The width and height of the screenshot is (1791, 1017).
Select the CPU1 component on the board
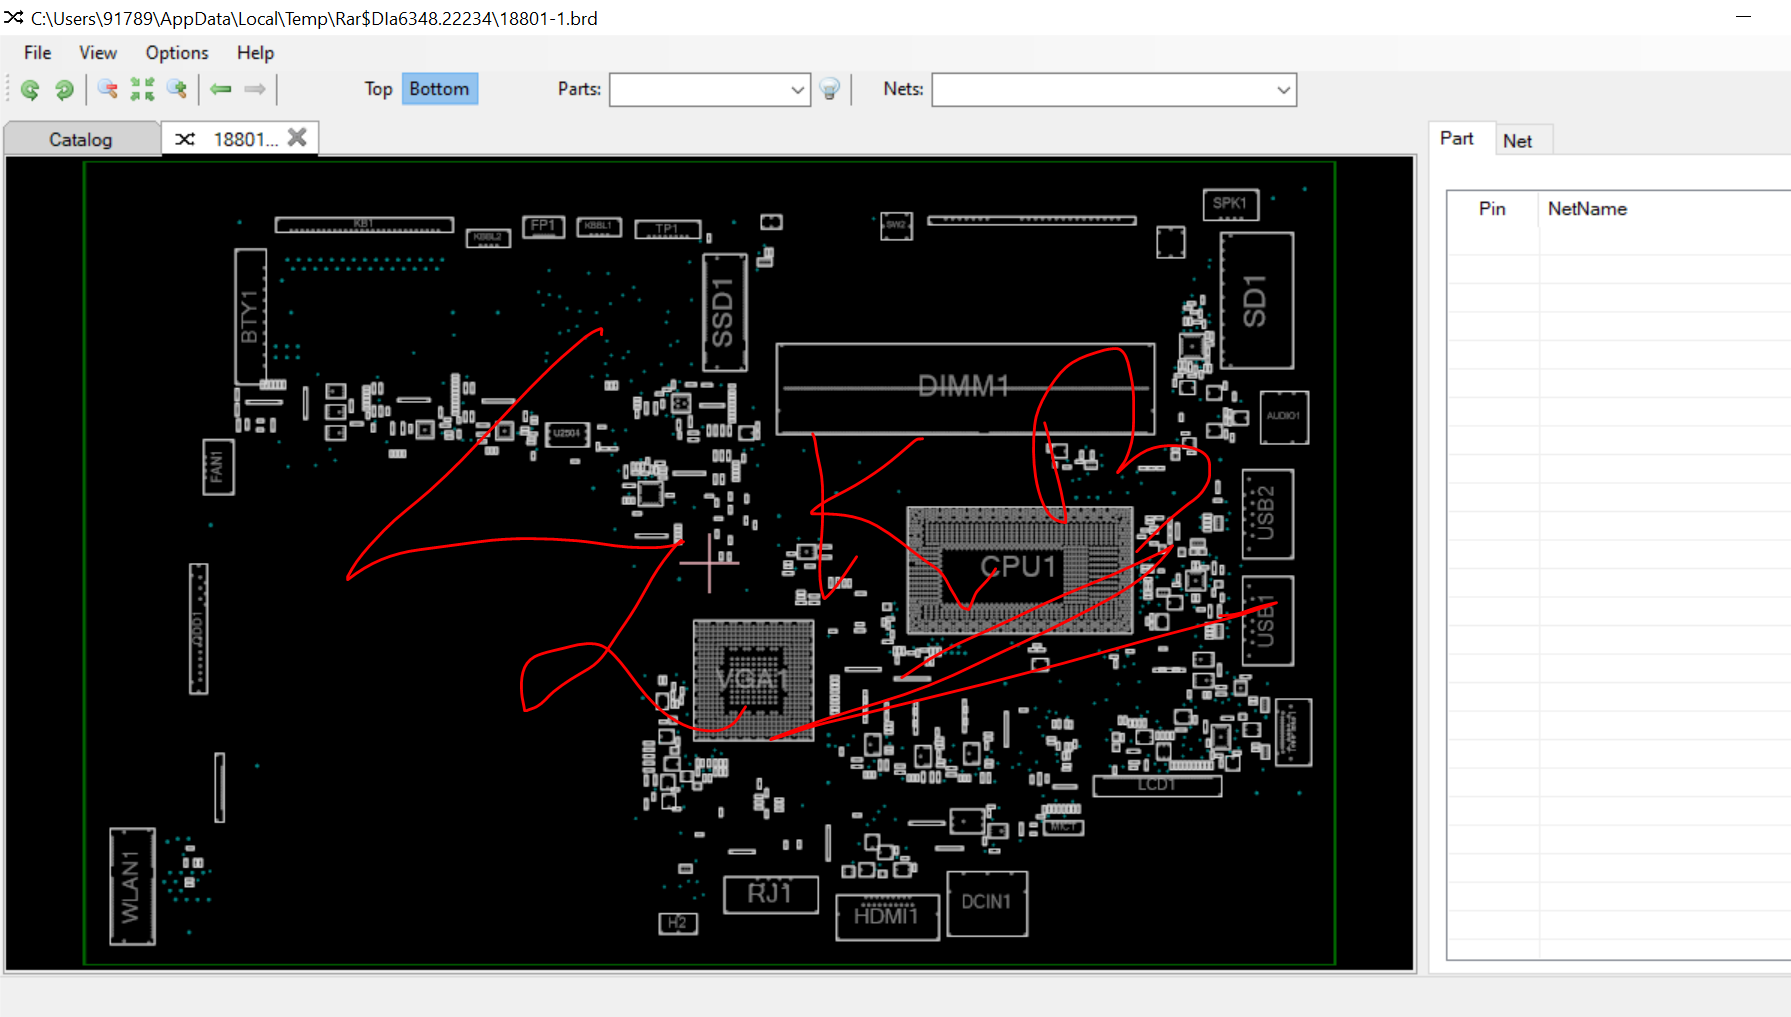tap(1019, 568)
